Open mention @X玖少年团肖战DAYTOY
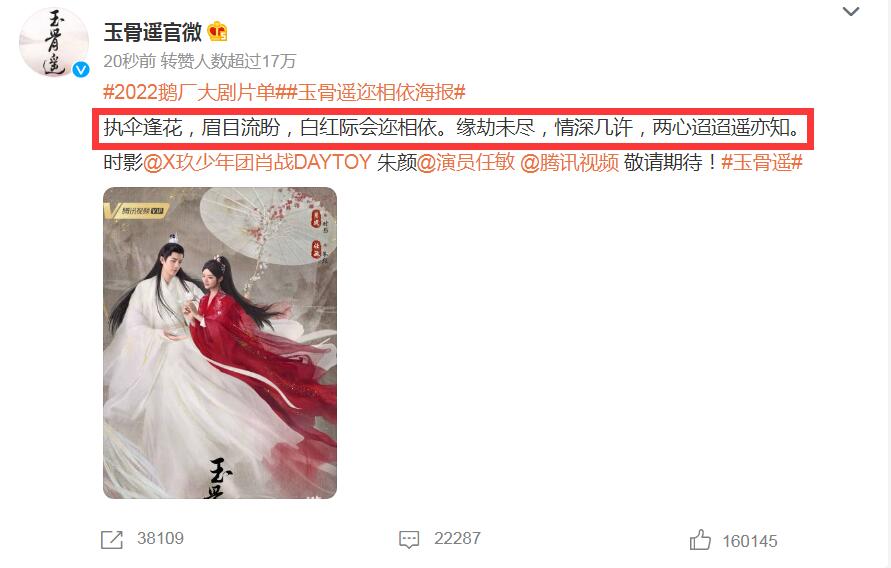891x568 pixels. pyautogui.click(x=257, y=163)
